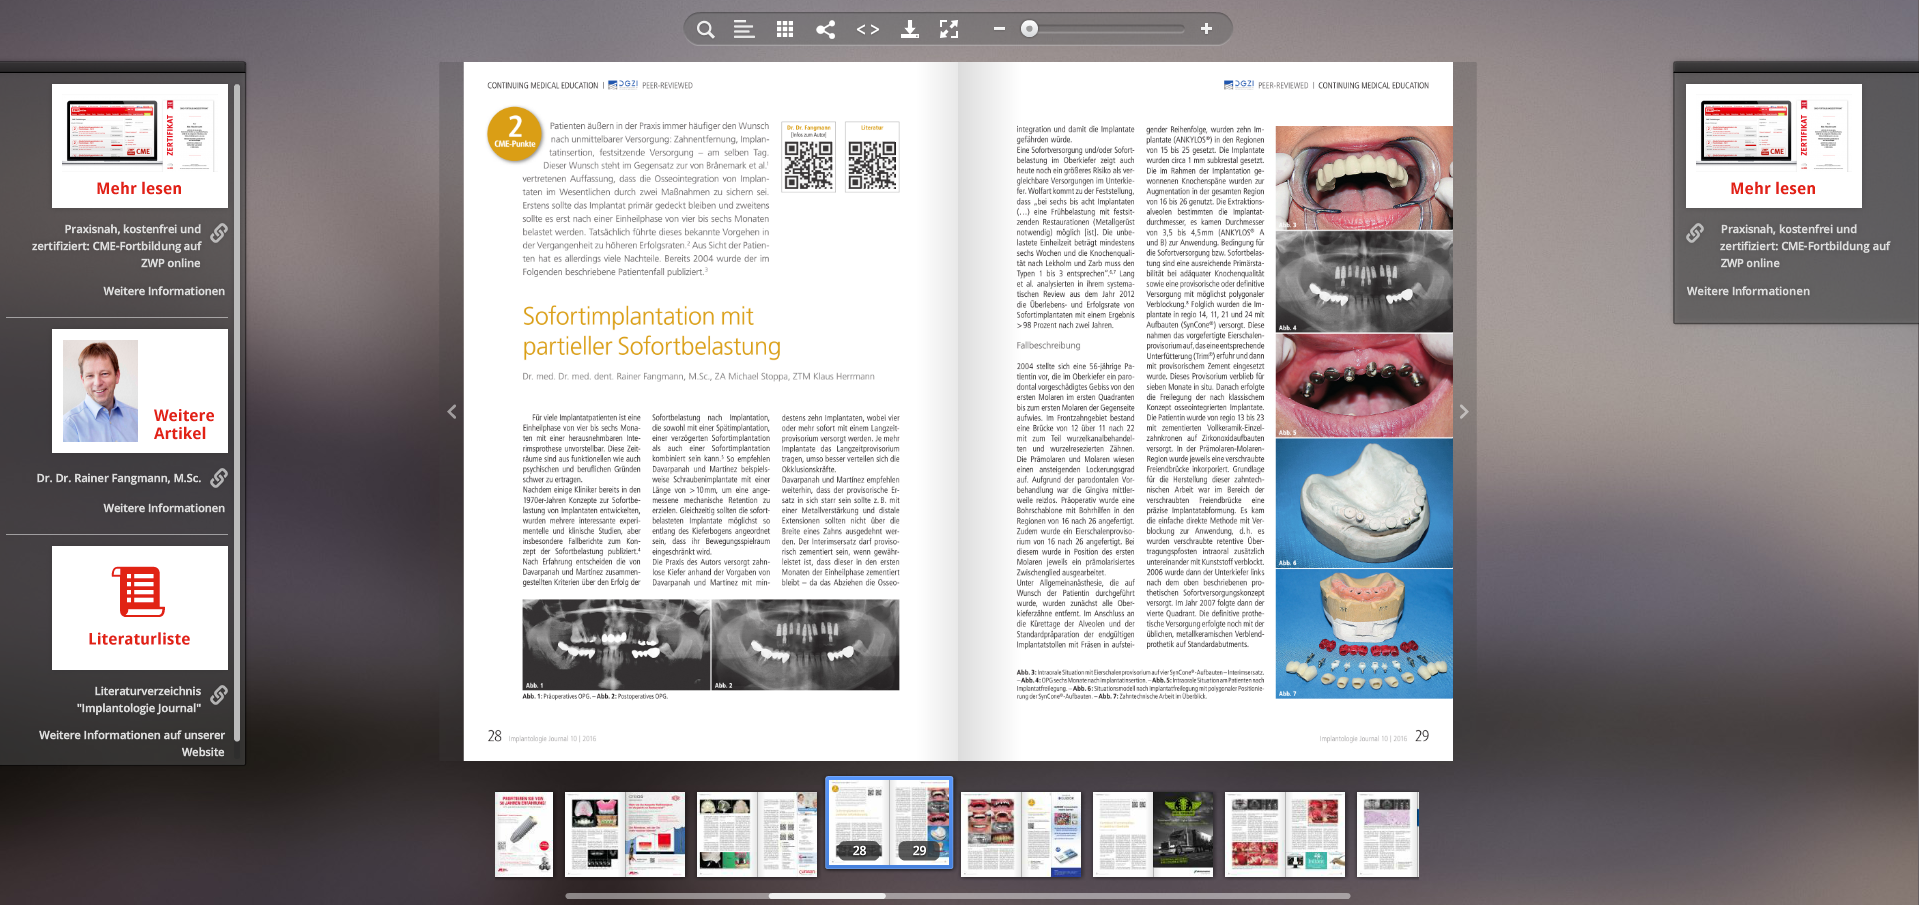The width and height of the screenshot is (1919, 905).
Task: Click link icon beside Dr. Rainer Fangmann
Action: 218,478
